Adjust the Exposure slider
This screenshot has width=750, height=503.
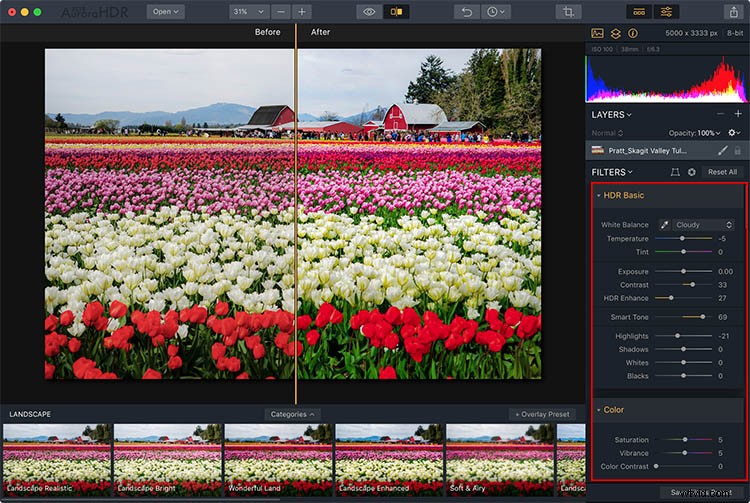tap(683, 272)
